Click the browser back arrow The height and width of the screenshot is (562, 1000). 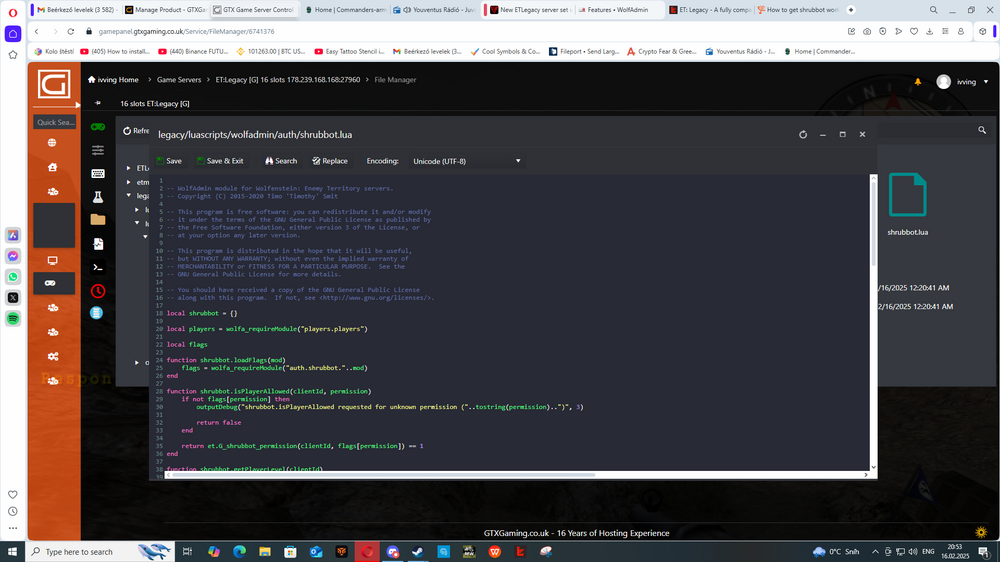click(x=36, y=31)
